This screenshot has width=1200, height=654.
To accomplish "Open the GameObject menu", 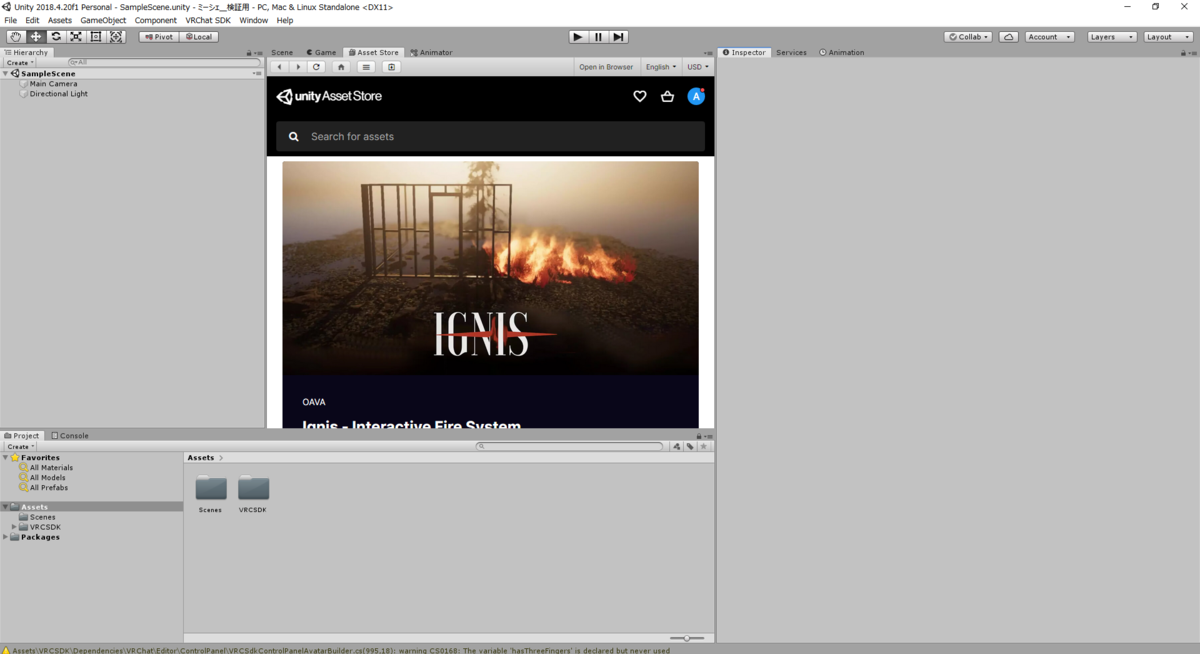I will 103,20.
